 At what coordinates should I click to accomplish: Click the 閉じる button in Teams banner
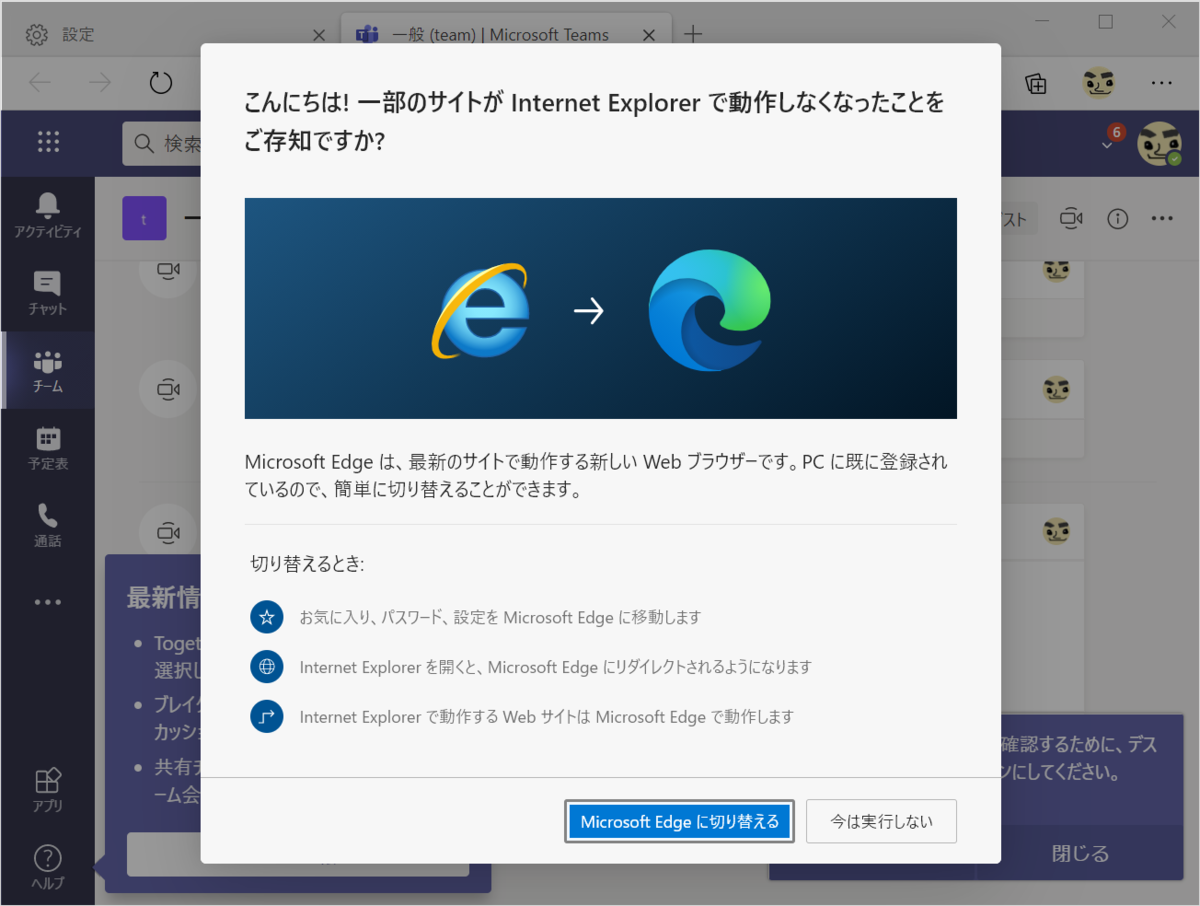point(1081,853)
